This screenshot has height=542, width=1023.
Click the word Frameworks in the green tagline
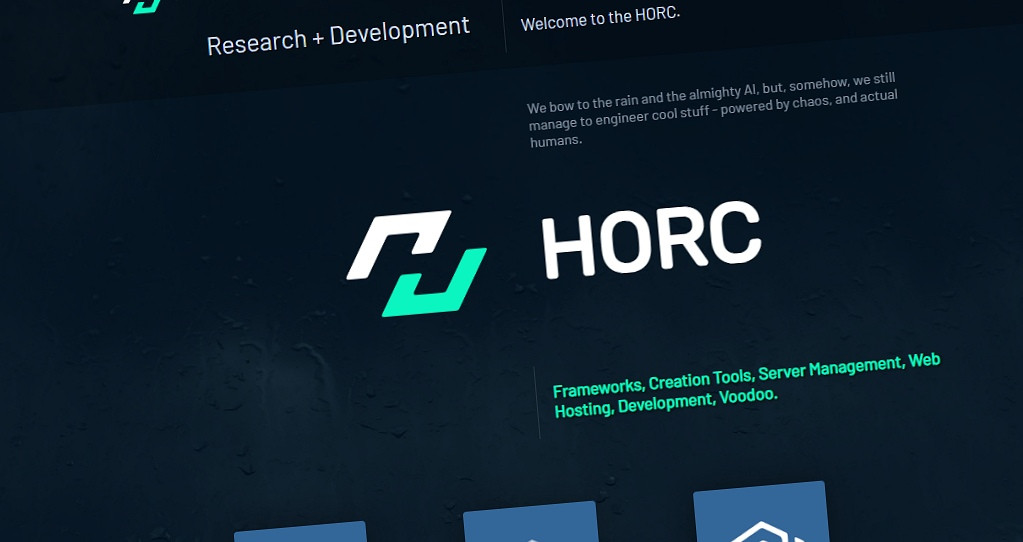(x=598, y=386)
